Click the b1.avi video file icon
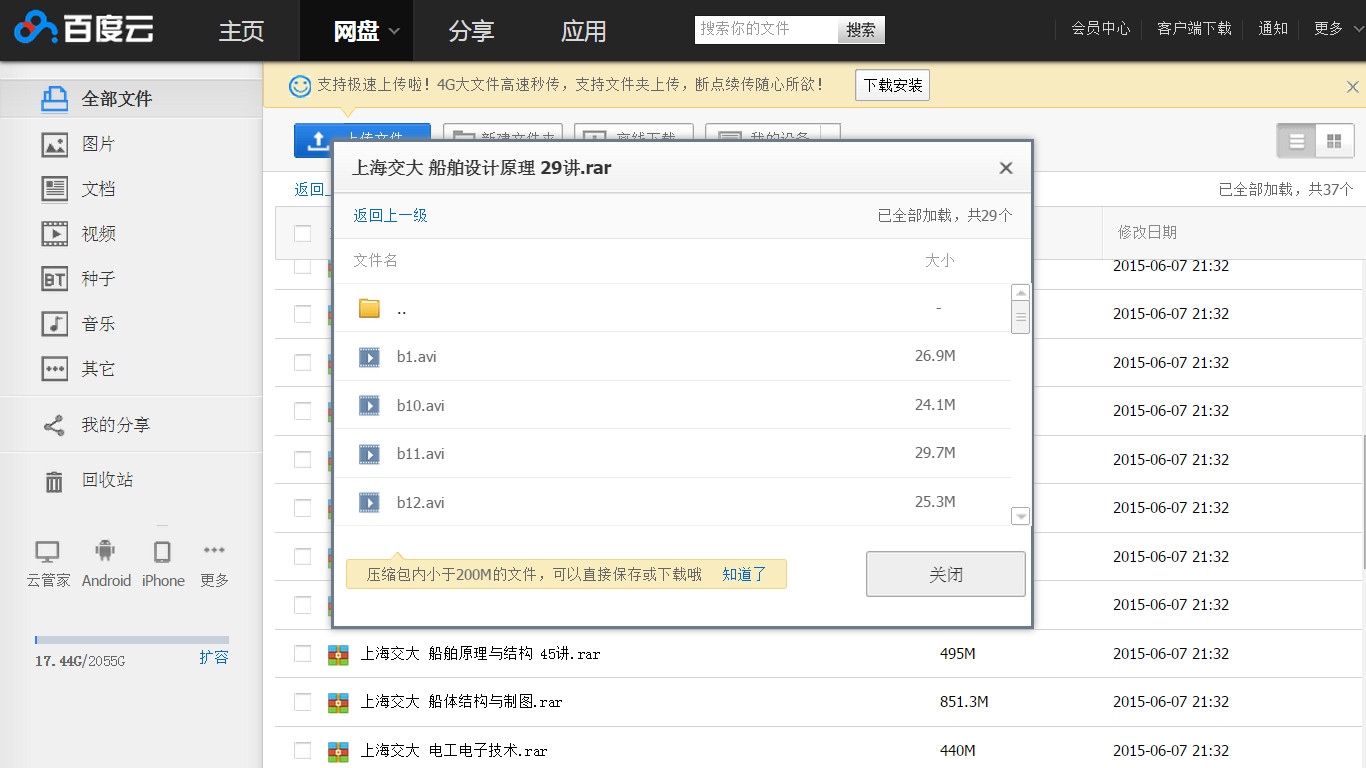The height and width of the screenshot is (768, 1366). click(369, 357)
